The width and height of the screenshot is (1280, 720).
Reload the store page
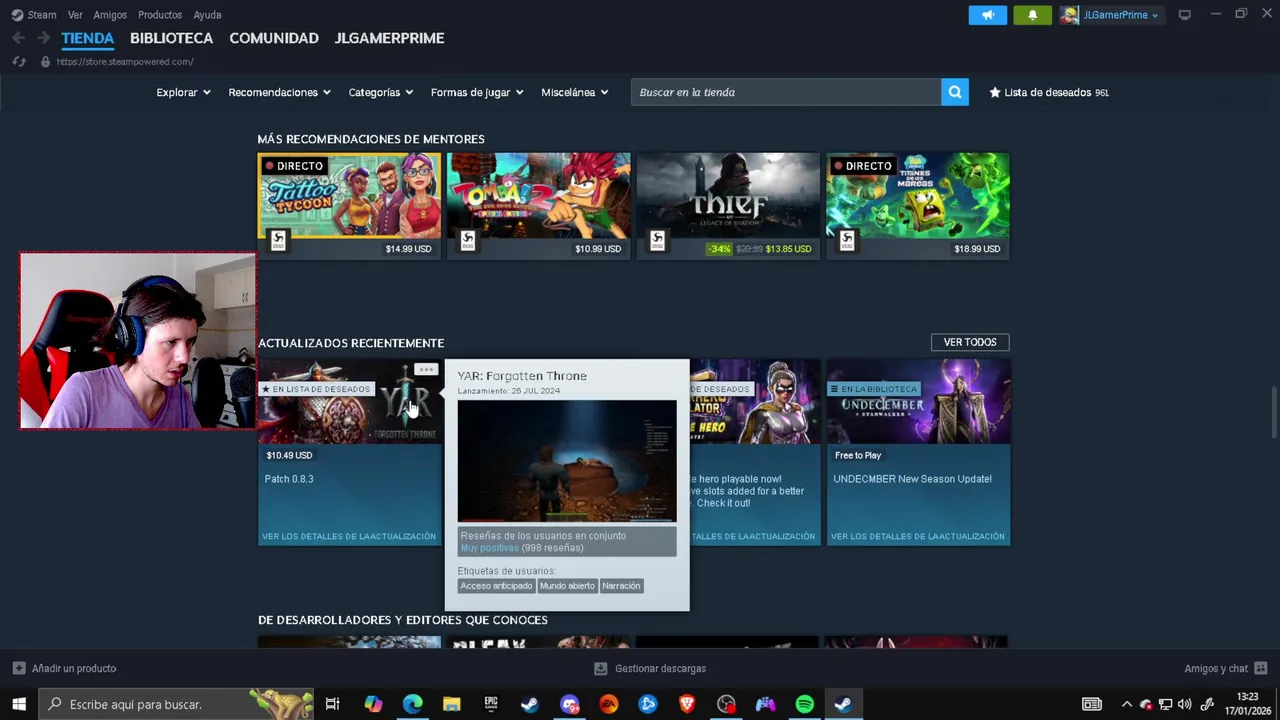tap(18, 62)
